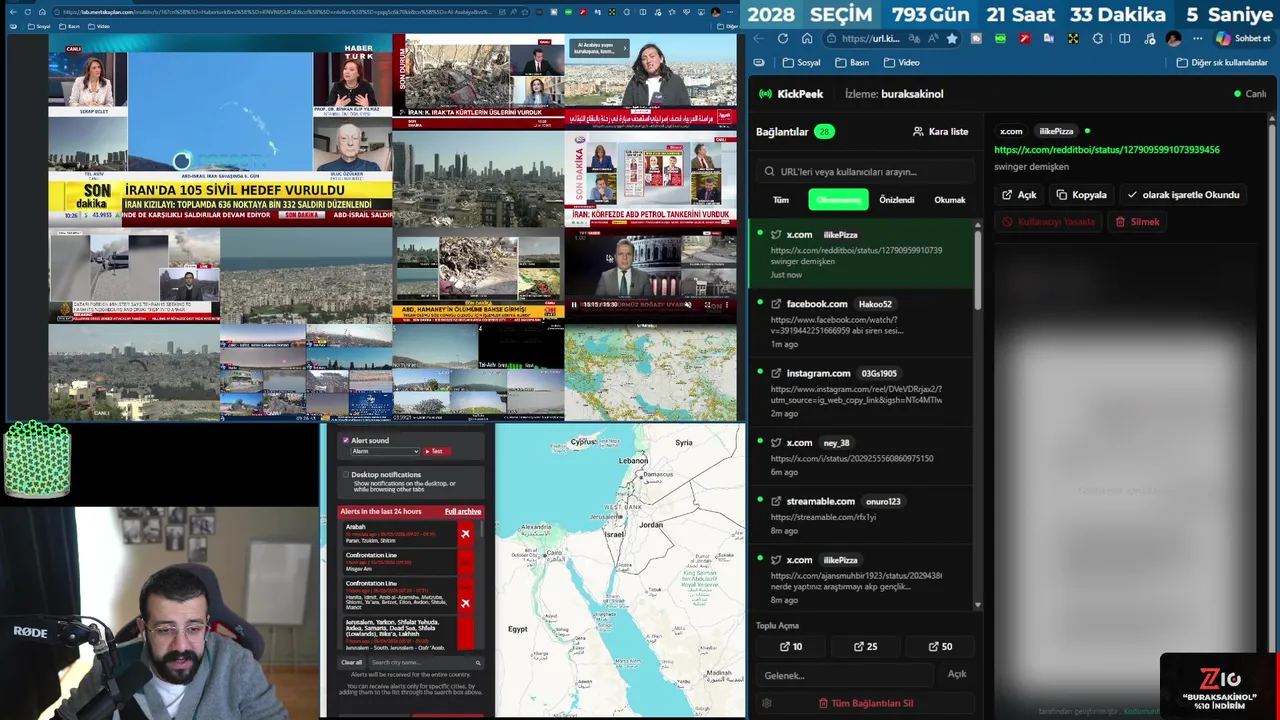This screenshot has height=720, width=1280.
Task: Bulk open 25 links
Action: point(865,646)
